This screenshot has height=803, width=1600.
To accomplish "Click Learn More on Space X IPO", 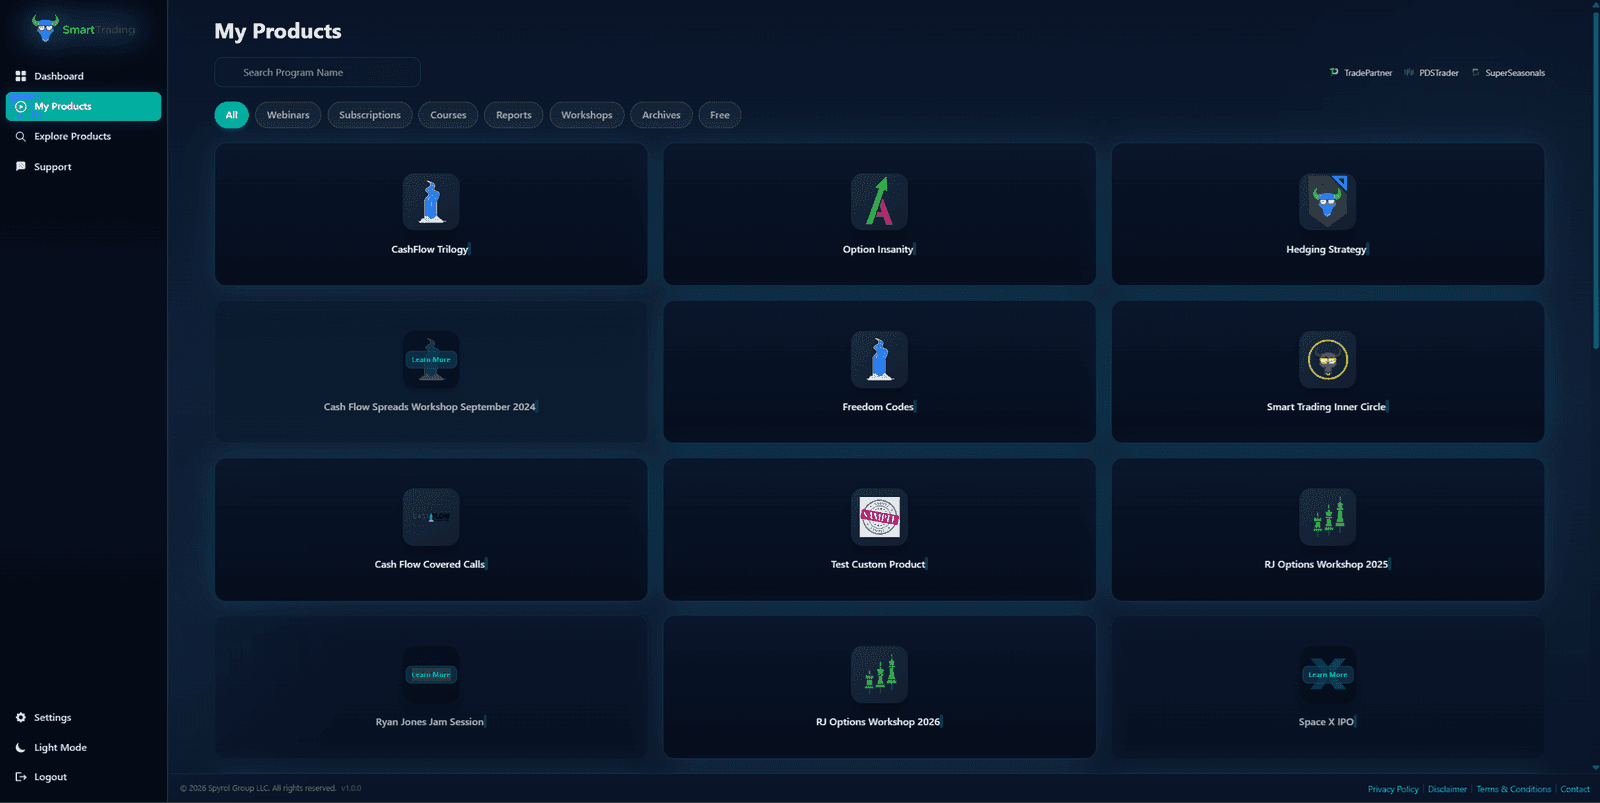I will click(1327, 675).
